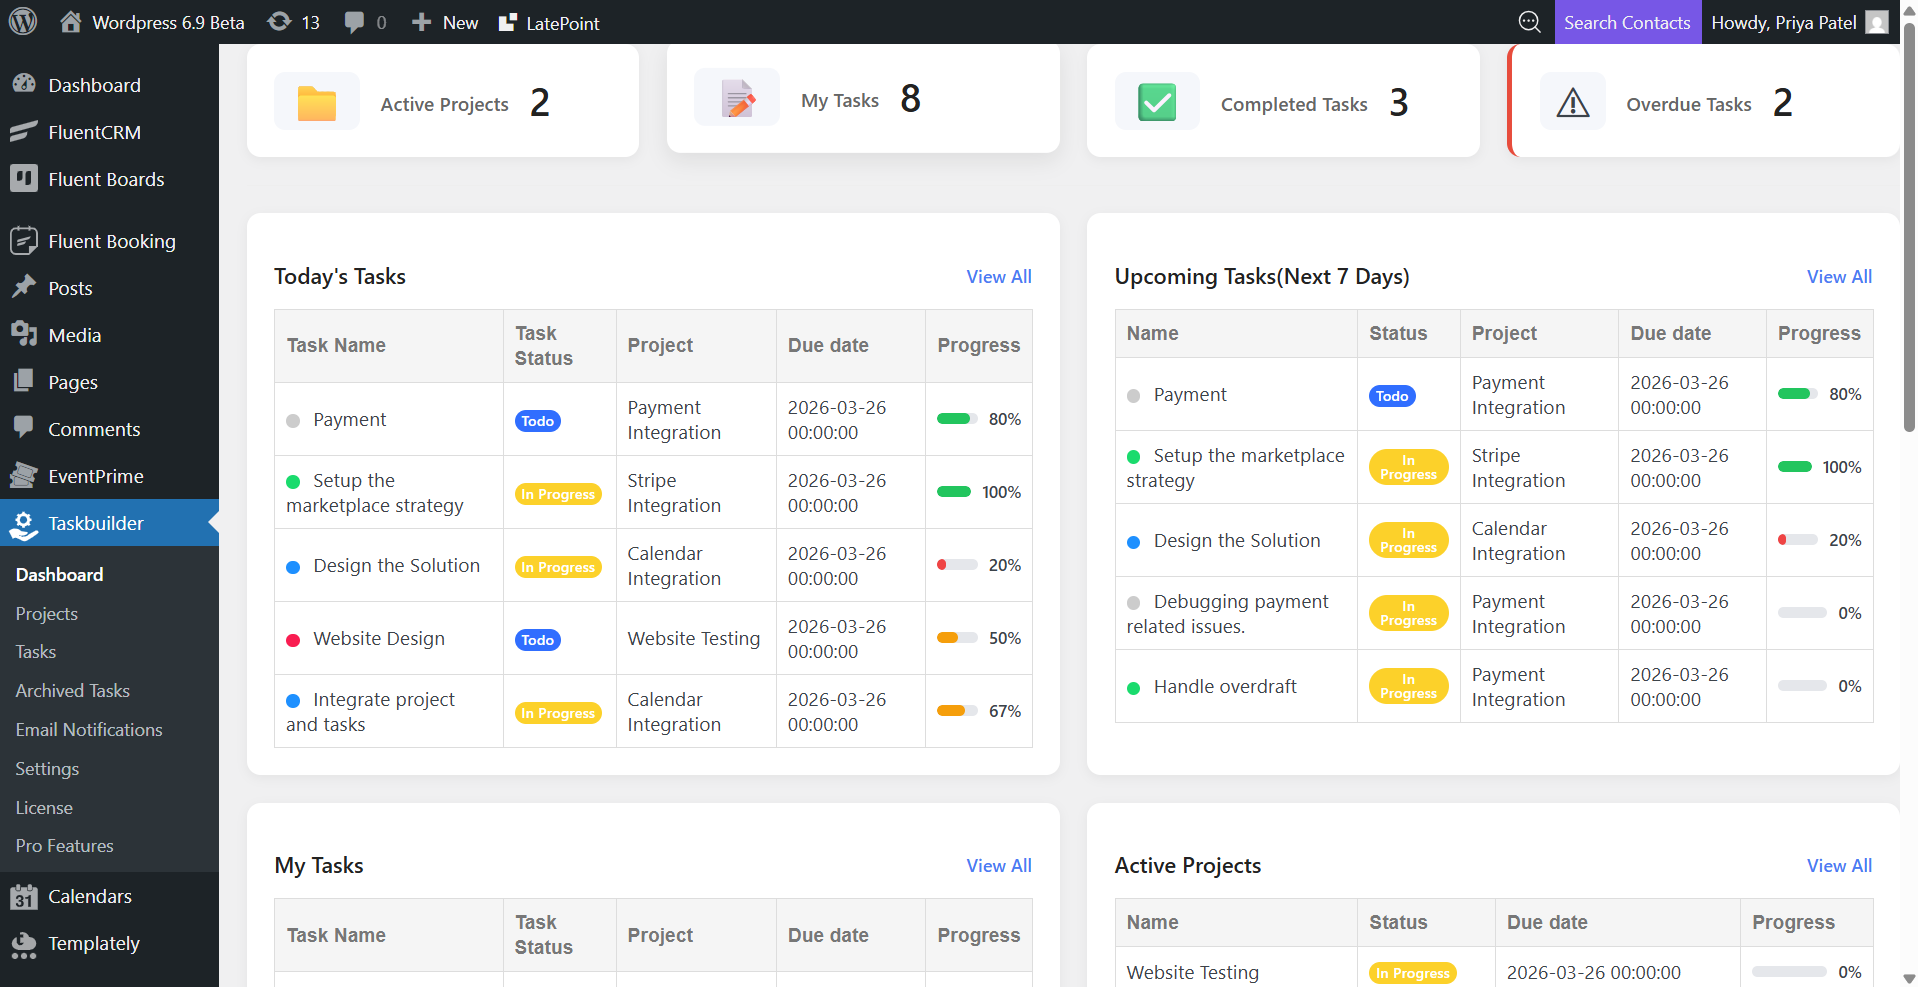The image size is (1918, 987).
Task: Open Calendars from the sidebar
Action: 24,896
